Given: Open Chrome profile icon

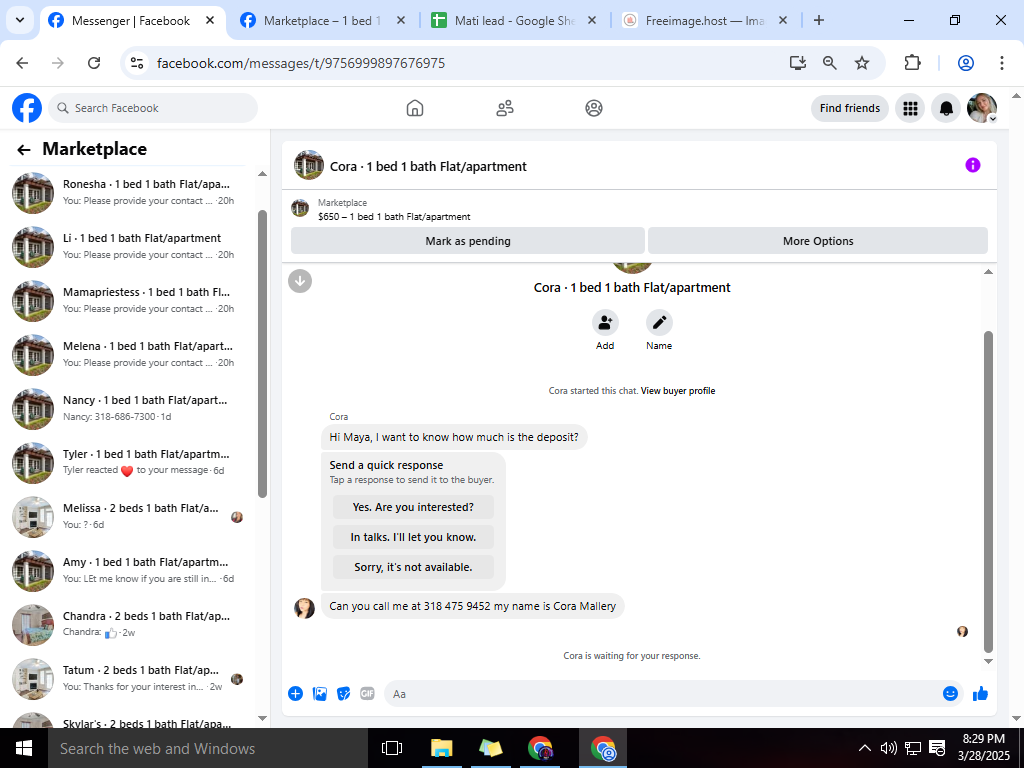Looking at the screenshot, I should [x=966, y=63].
